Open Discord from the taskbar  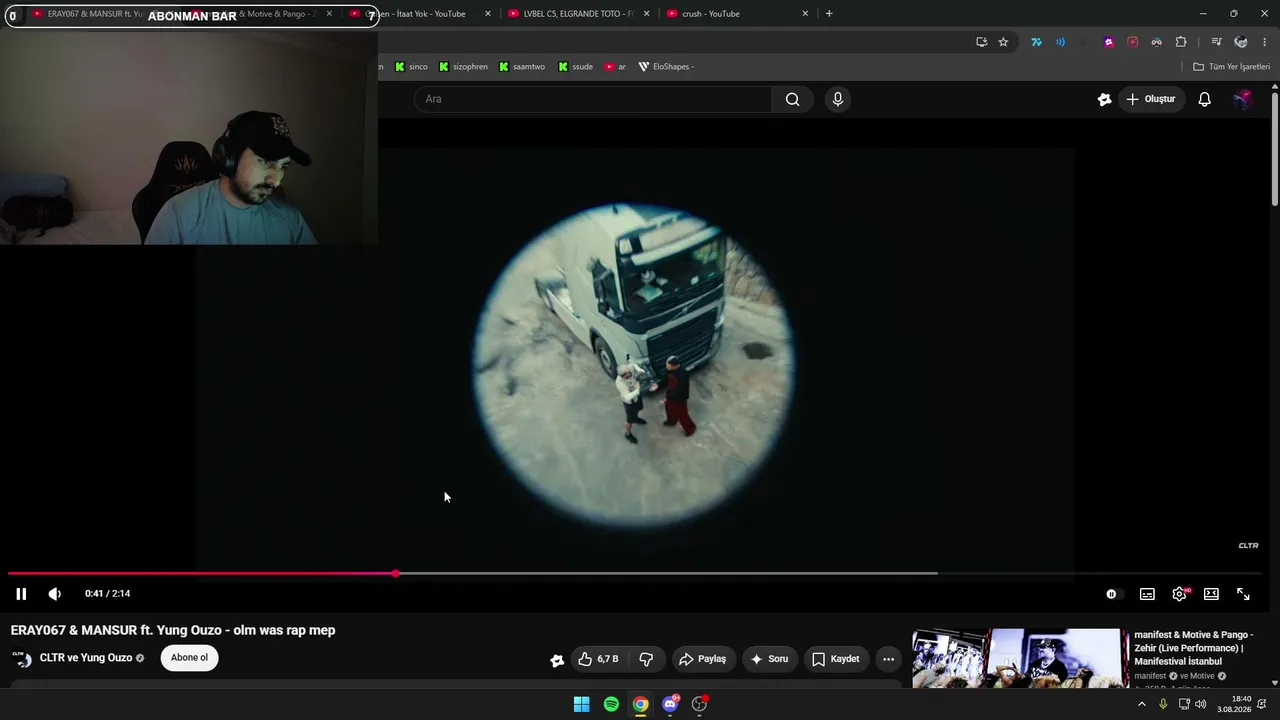coord(670,704)
